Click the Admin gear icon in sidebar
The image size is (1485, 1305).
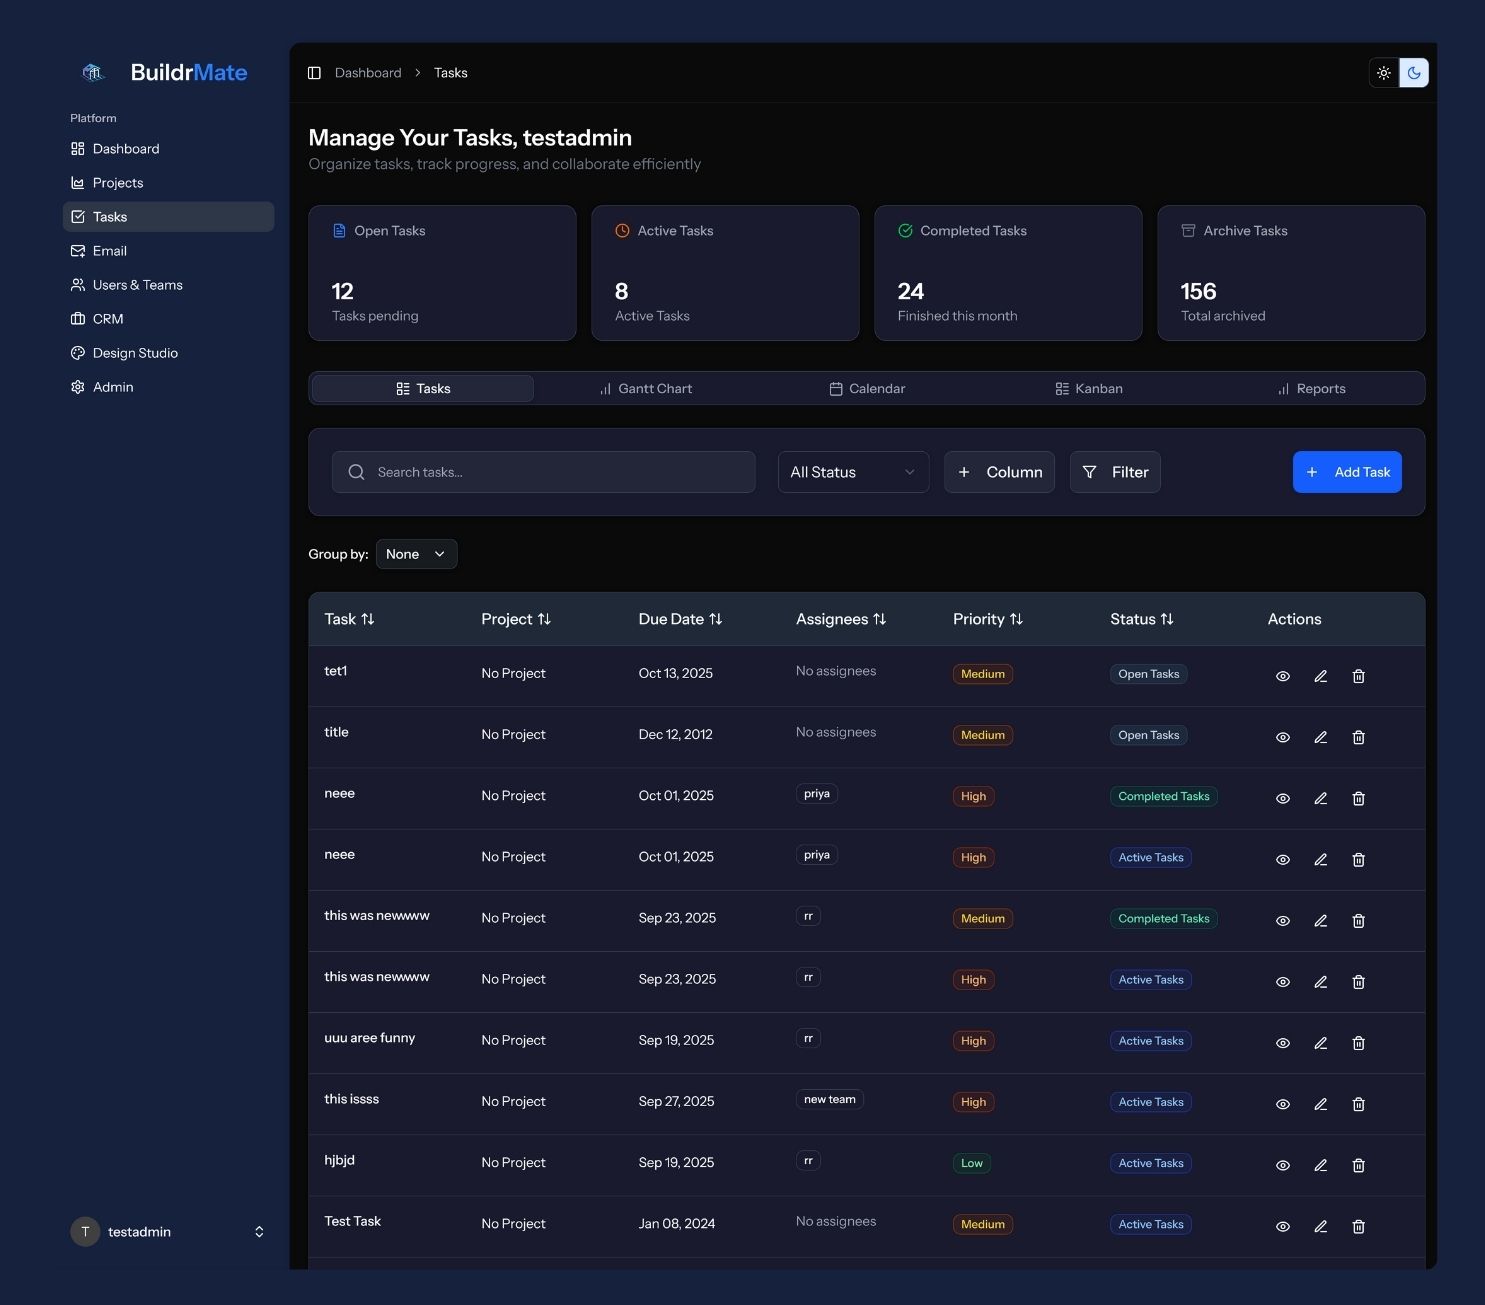[x=78, y=386]
